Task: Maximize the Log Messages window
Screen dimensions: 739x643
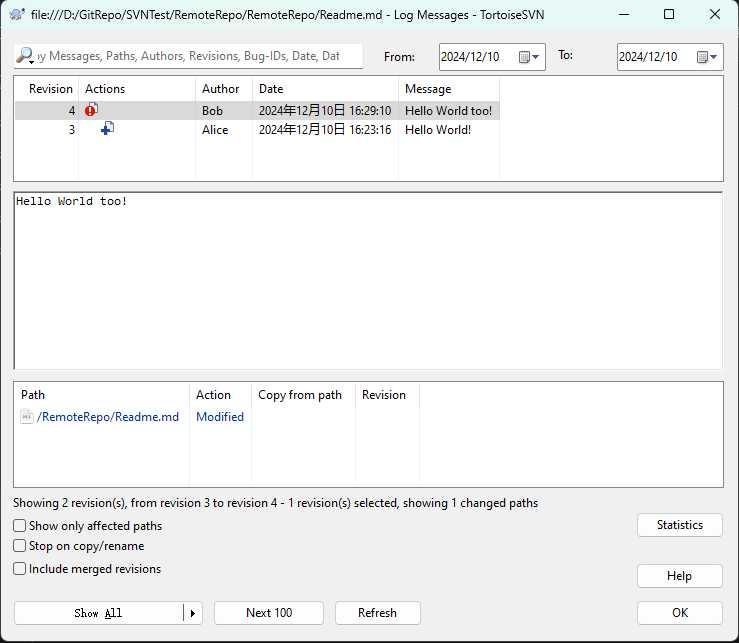Action: pyautogui.click(x=669, y=15)
